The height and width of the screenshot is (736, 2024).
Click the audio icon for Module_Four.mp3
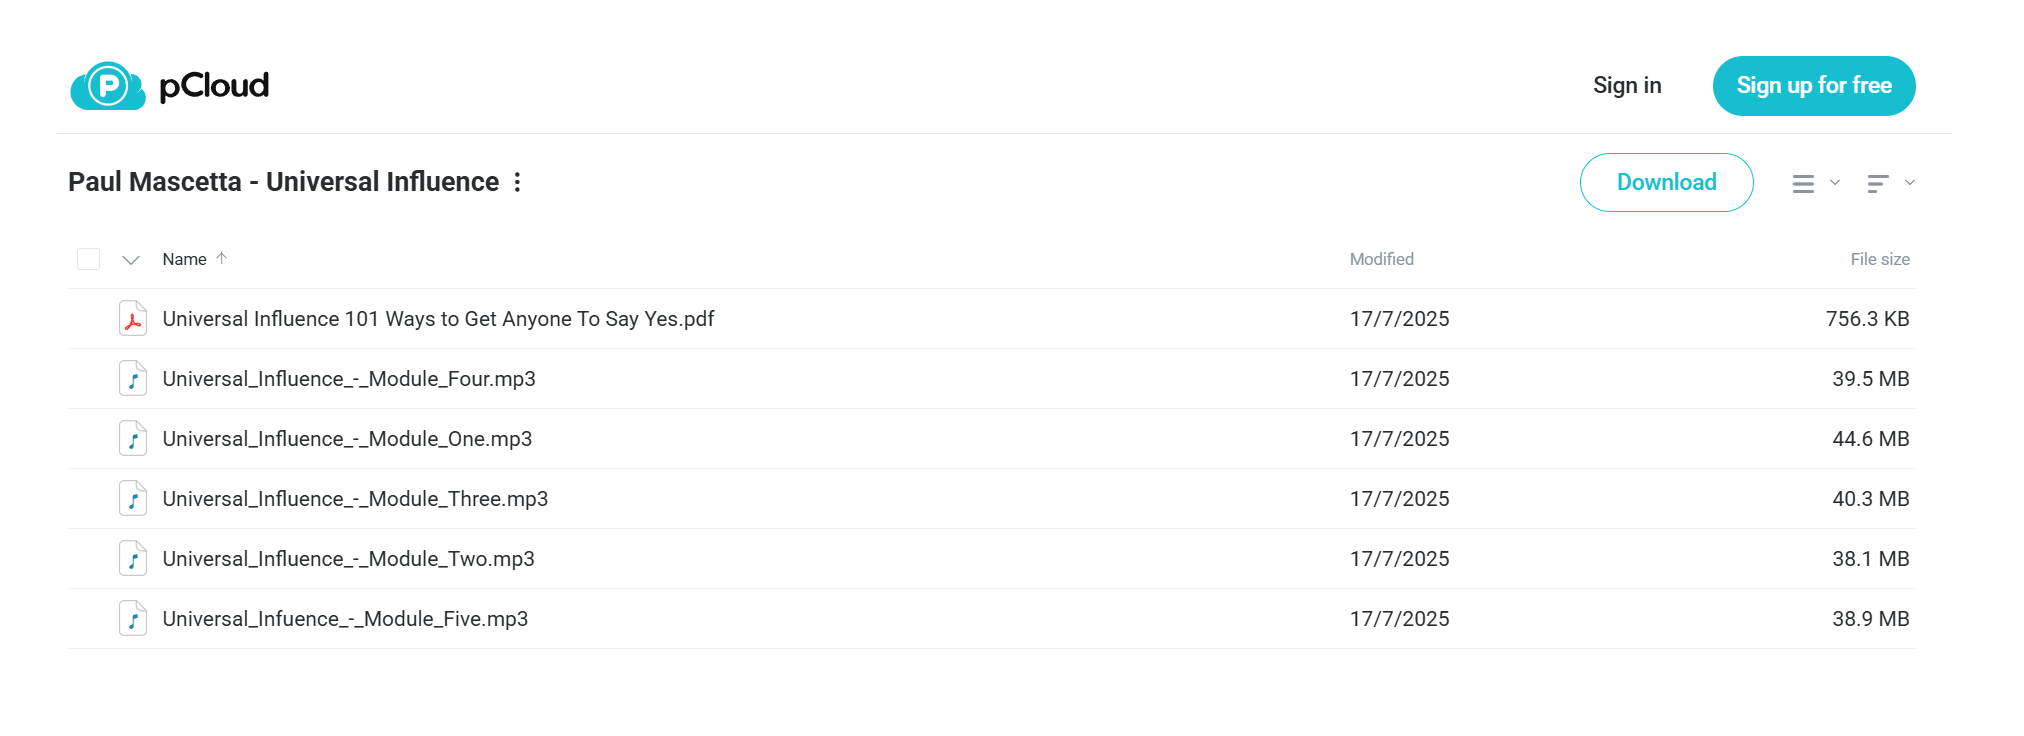coord(133,379)
